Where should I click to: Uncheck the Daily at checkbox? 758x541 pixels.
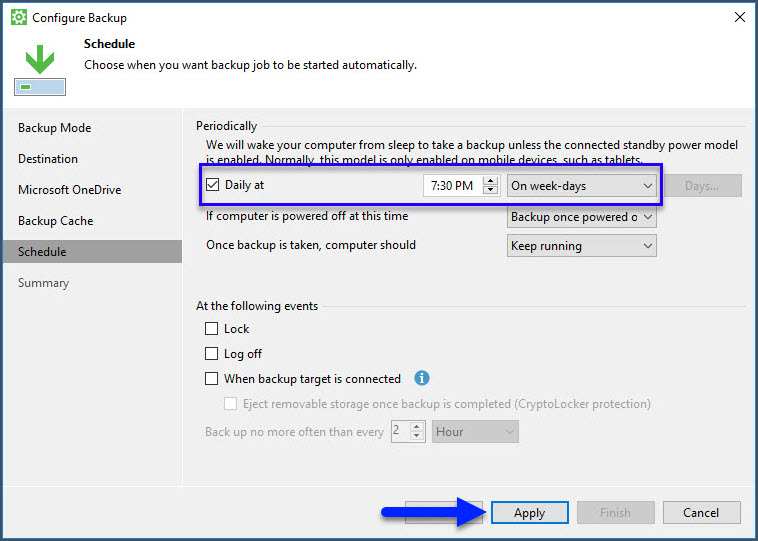212,185
